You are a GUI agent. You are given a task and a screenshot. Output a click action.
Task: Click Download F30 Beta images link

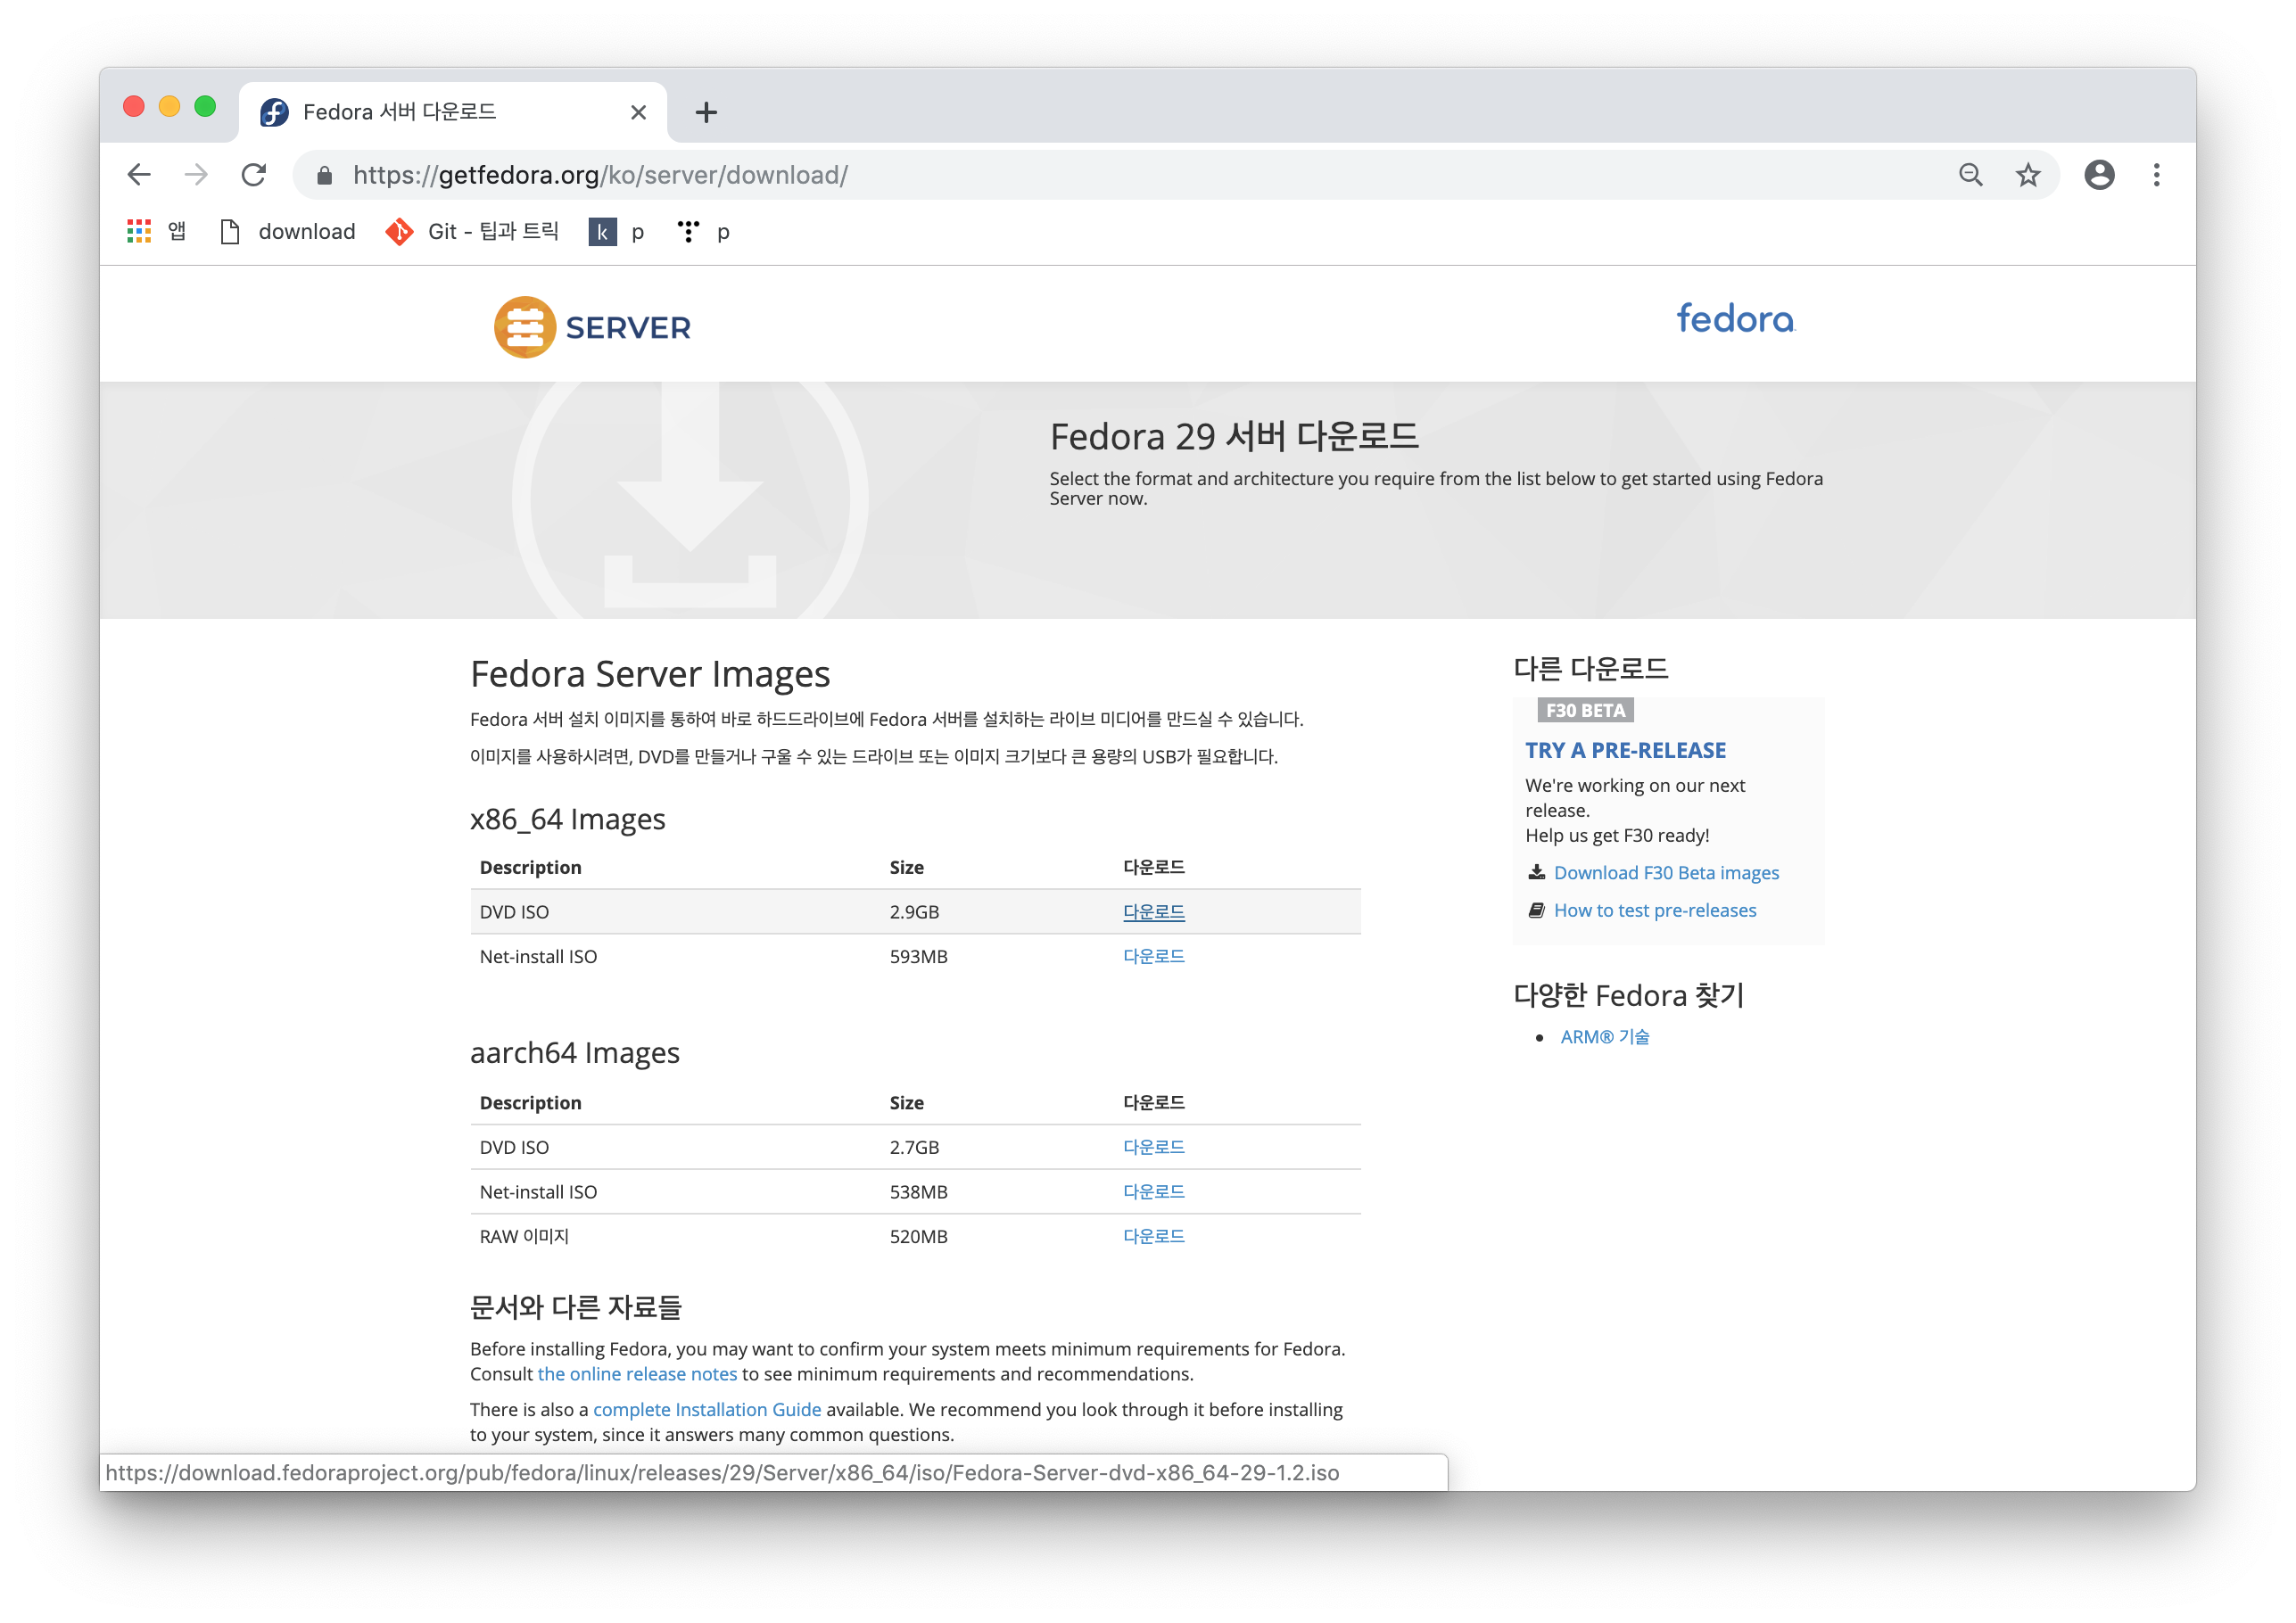(1666, 873)
